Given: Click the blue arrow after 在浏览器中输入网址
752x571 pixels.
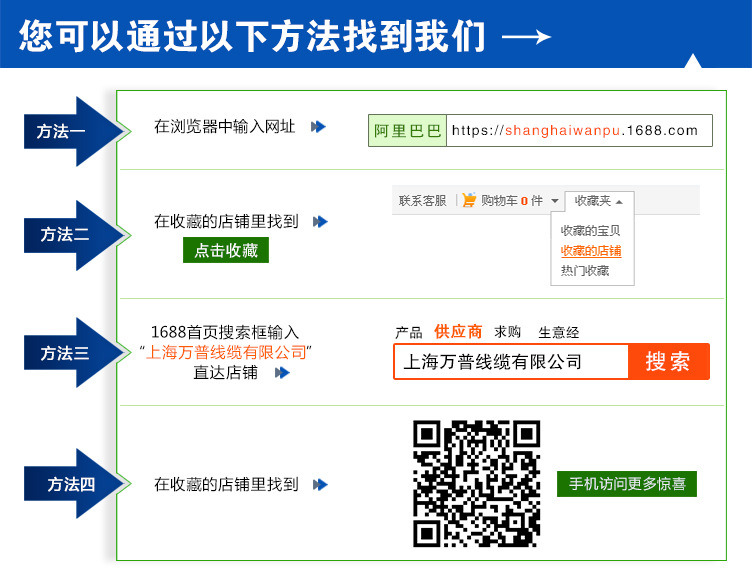Looking at the screenshot, I should coord(318,127).
